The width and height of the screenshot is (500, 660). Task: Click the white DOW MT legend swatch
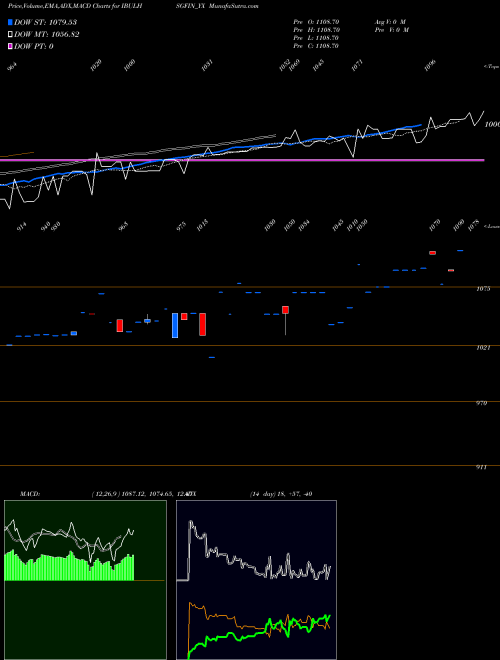tap(10, 35)
